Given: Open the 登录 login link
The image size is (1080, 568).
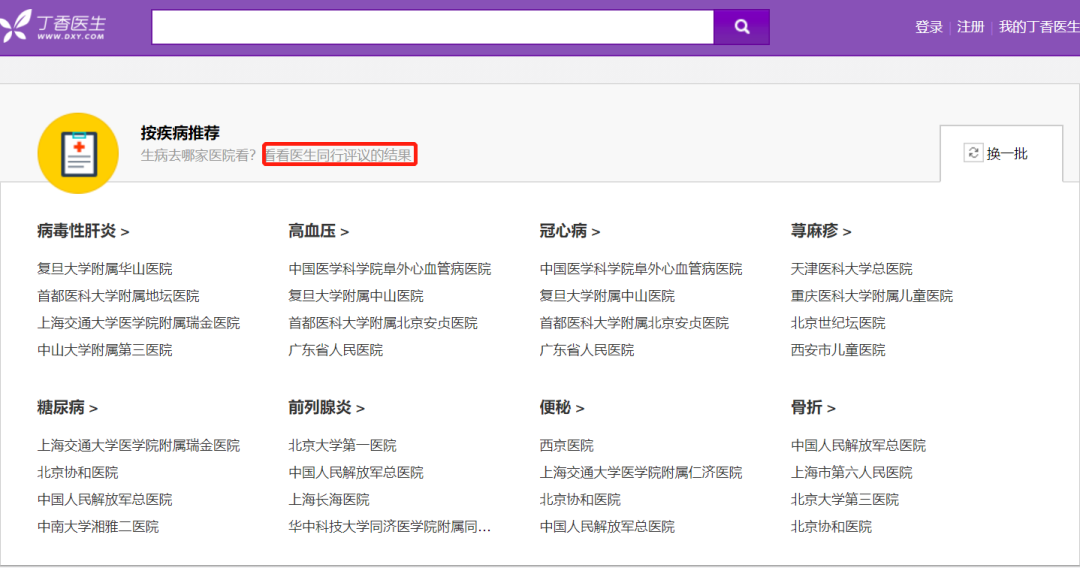Looking at the screenshot, I should coord(928,27).
